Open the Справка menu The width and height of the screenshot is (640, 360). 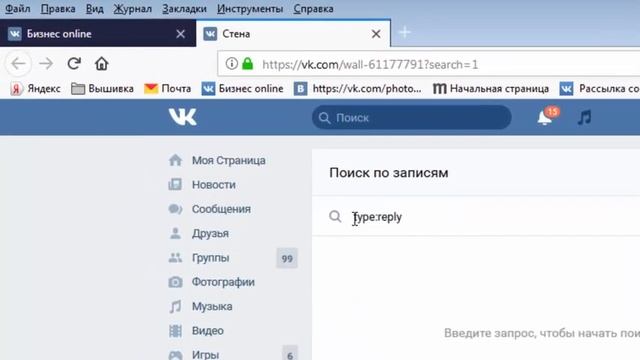pyautogui.click(x=313, y=9)
